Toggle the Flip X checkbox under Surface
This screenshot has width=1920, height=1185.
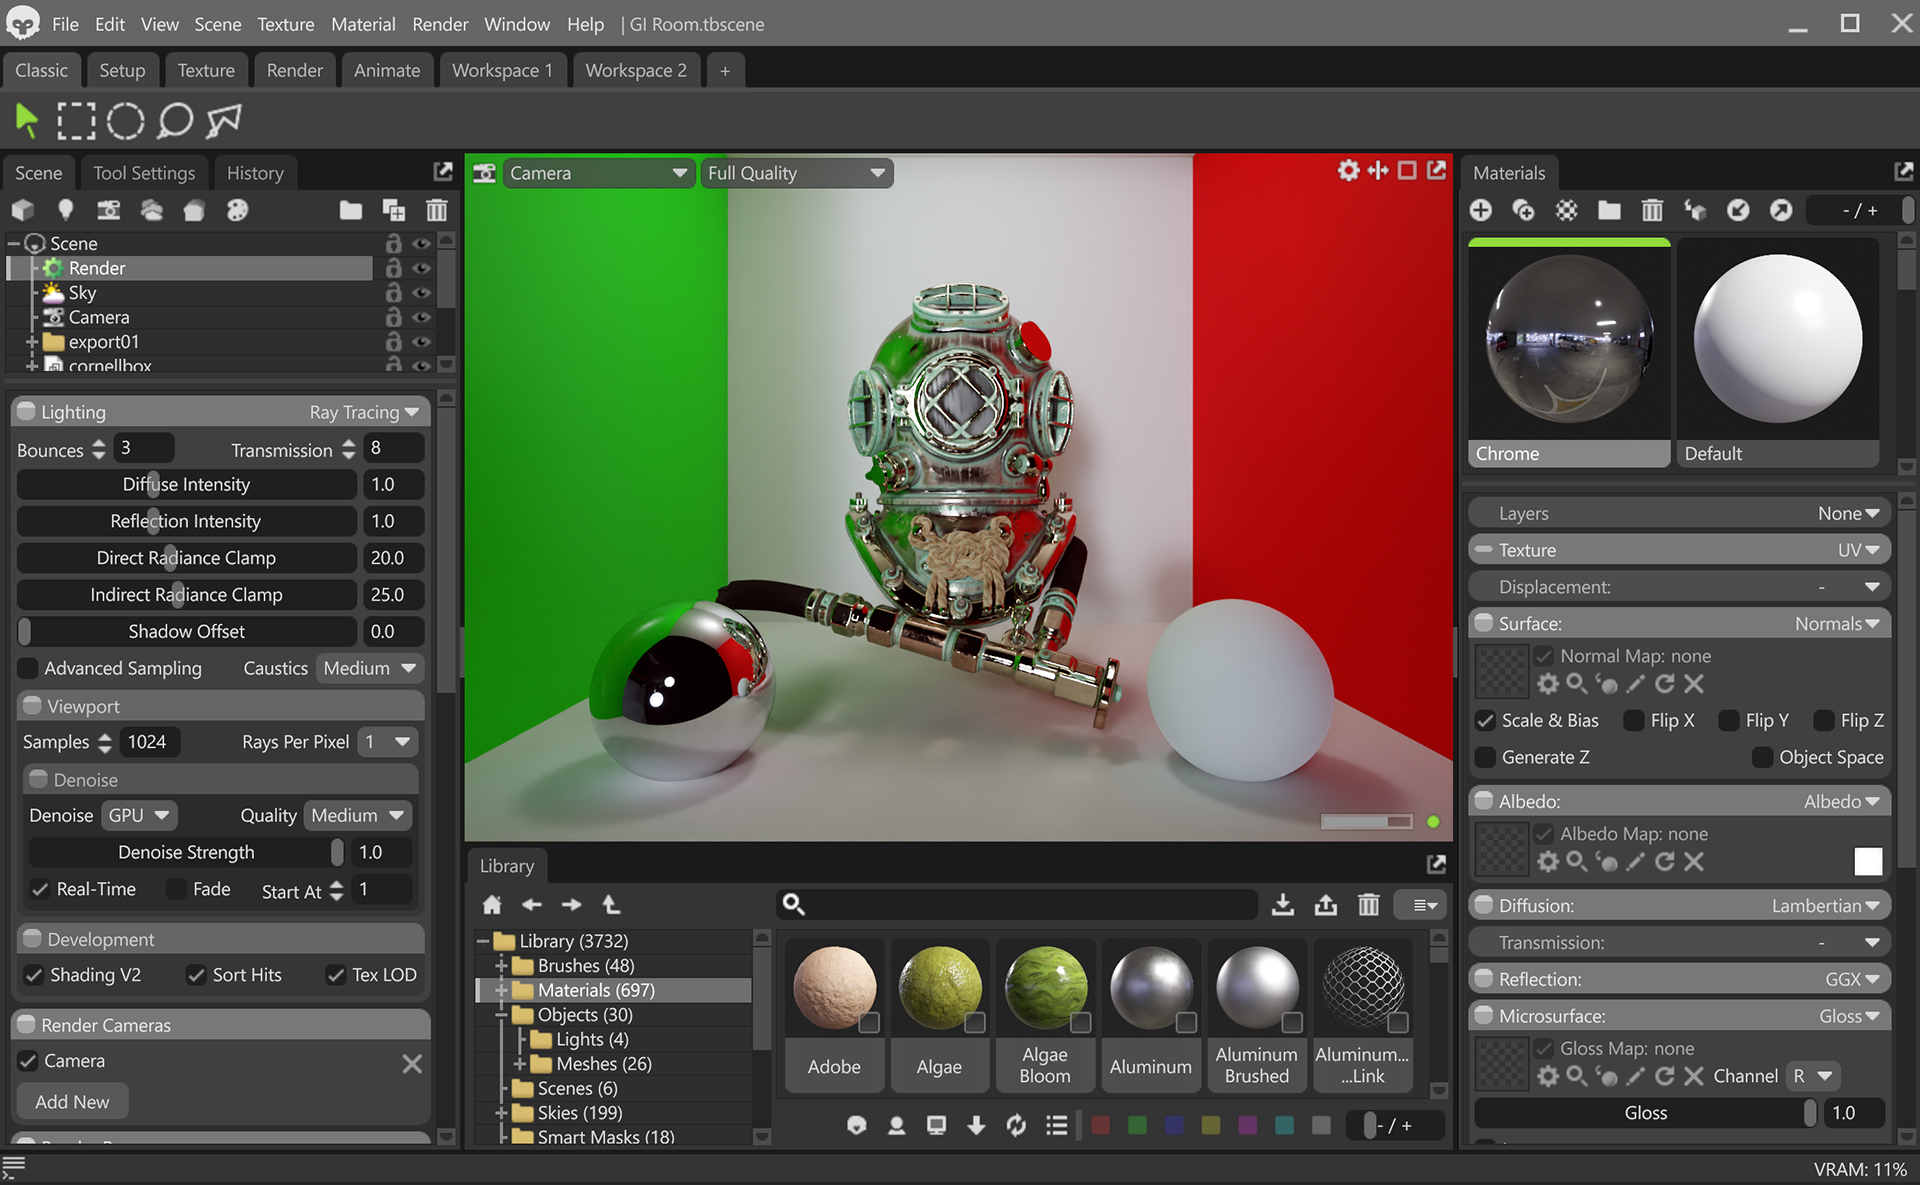click(1634, 720)
